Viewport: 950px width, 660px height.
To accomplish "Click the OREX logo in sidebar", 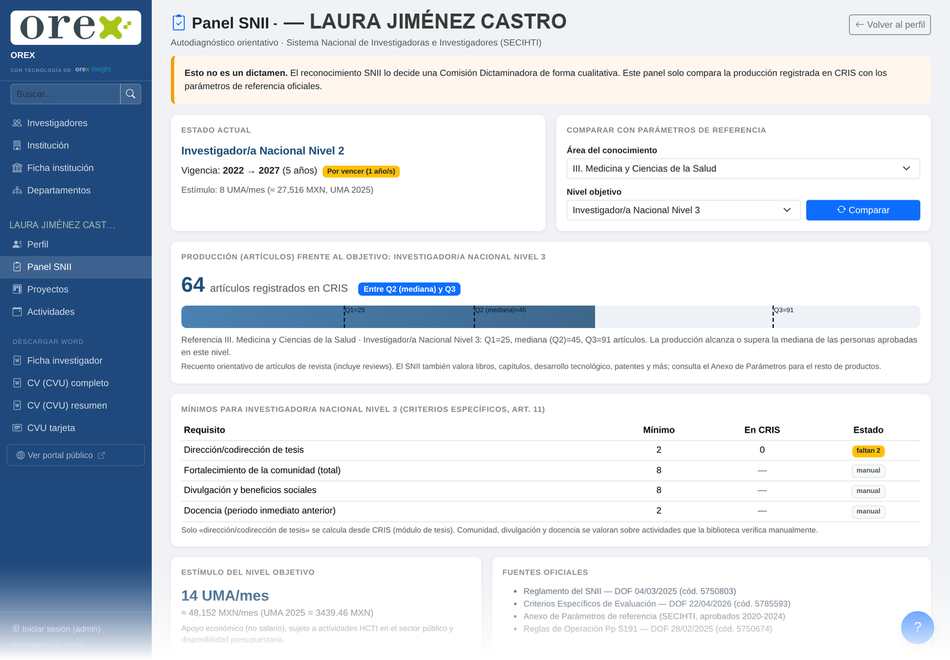I will [x=76, y=27].
